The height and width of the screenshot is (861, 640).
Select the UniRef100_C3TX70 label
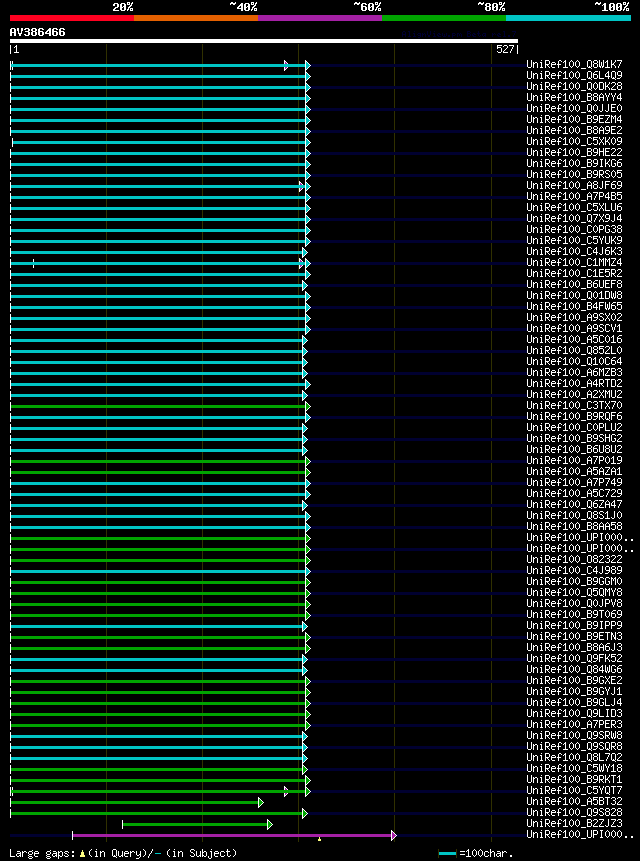click(574, 405)
